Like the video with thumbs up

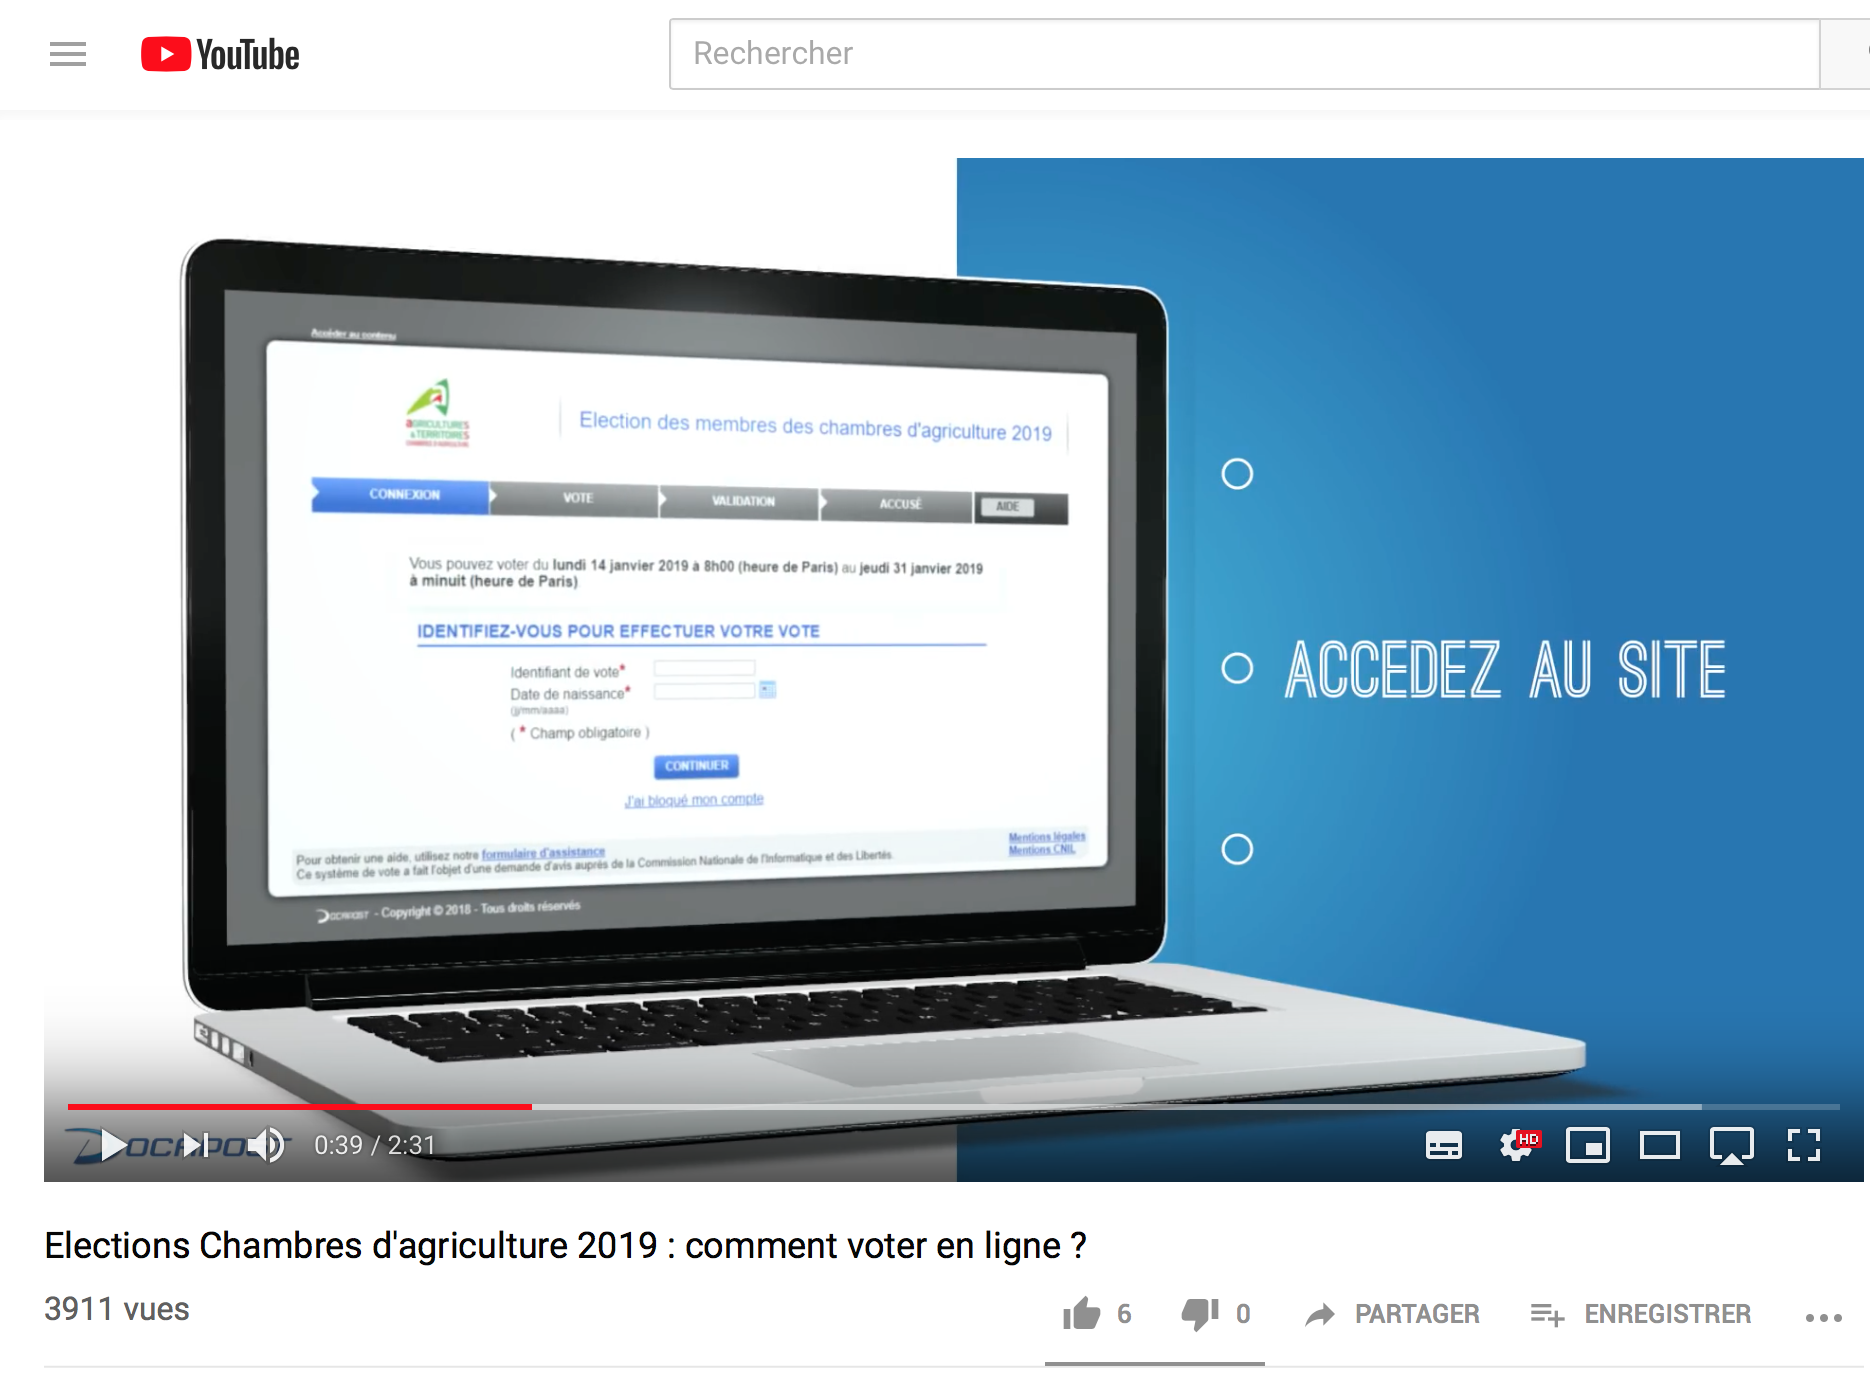(1082, 1313)
